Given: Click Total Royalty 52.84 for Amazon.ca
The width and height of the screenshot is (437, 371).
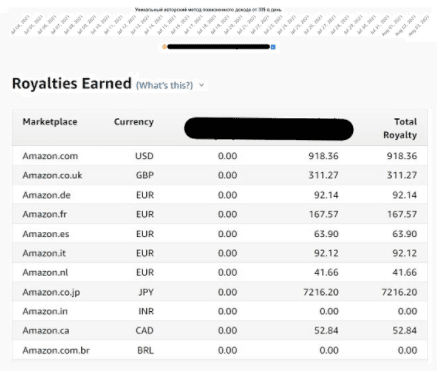Looking at the screenshot, I should (x=405, y=331).
